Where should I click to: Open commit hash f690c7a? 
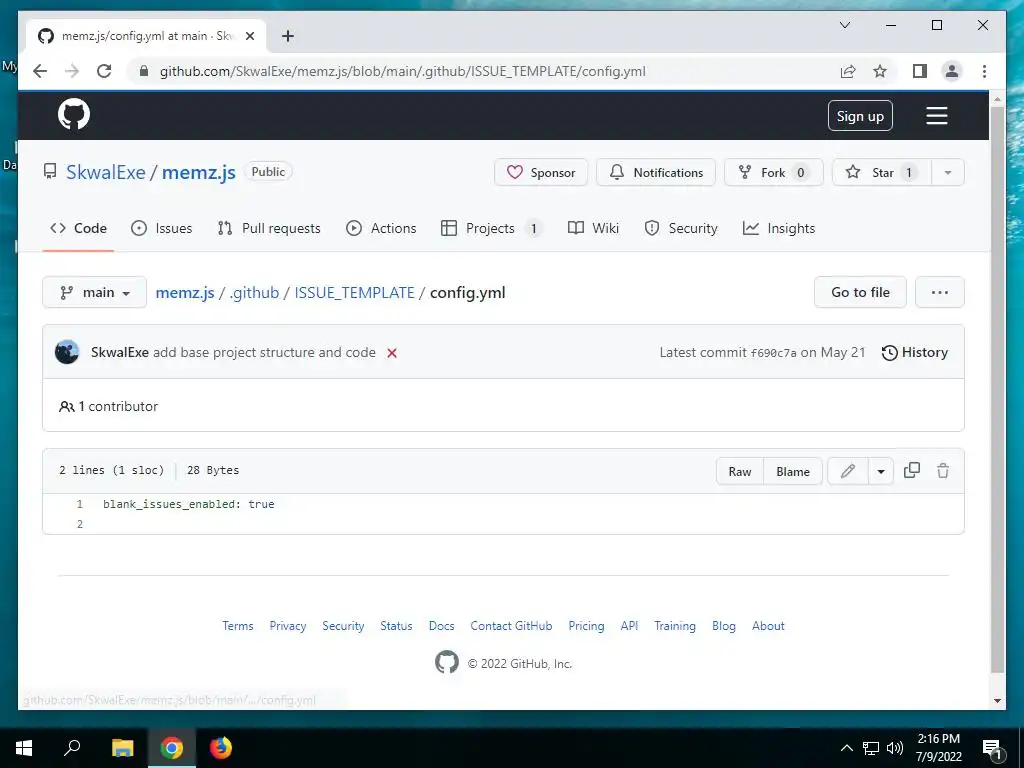(773, 353)
